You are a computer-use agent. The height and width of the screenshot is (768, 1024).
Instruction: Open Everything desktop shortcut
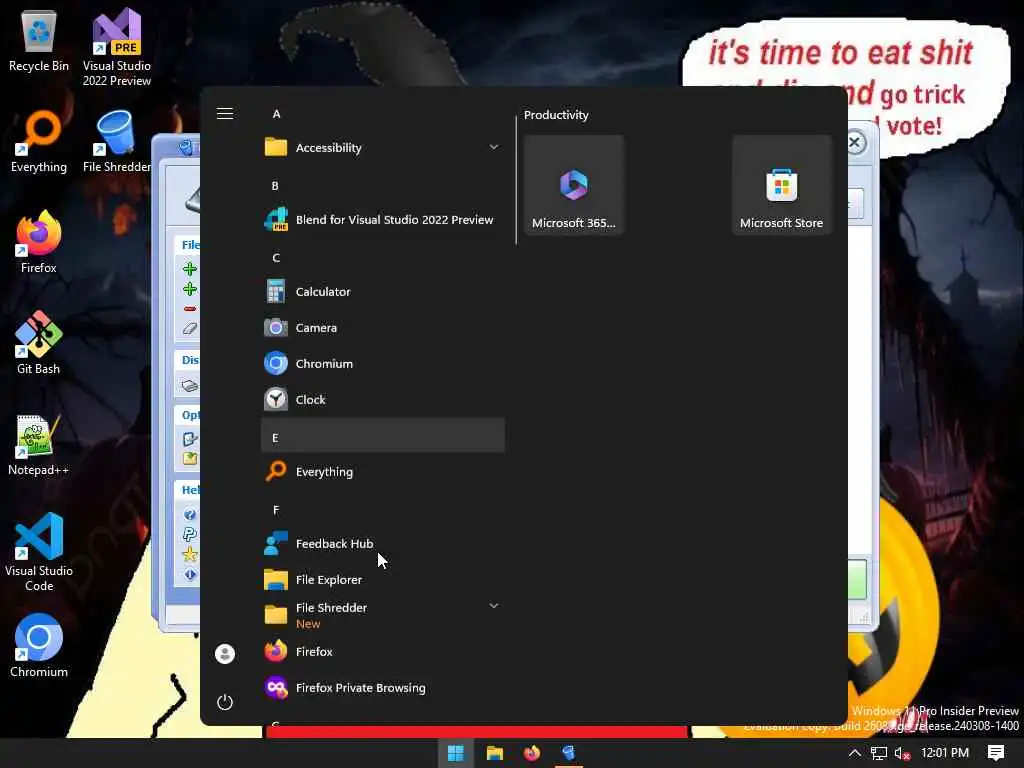pyautogui.click(x=39, y=142)
